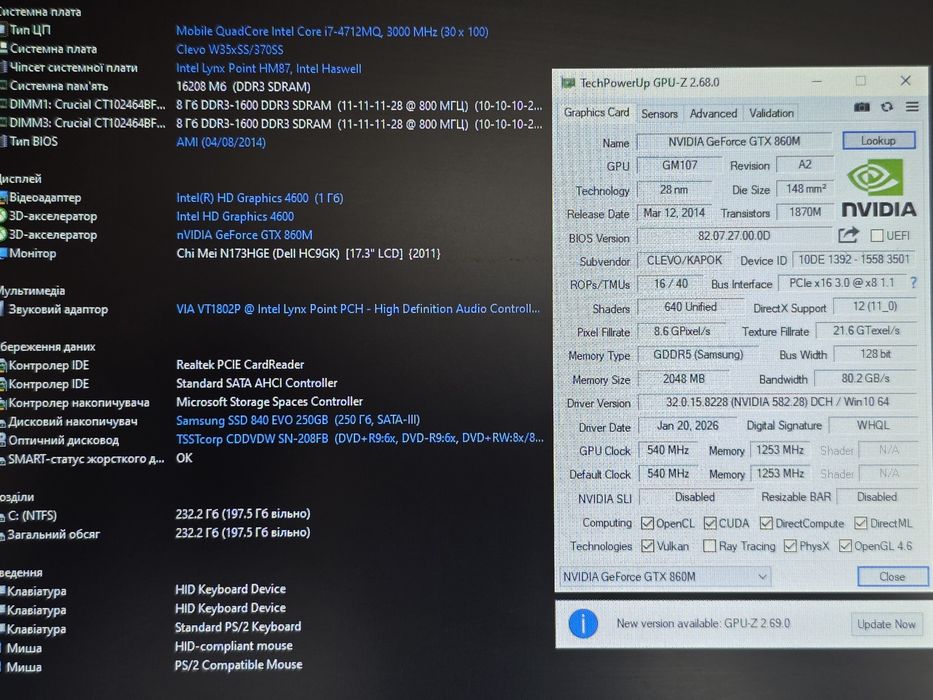Open the GPU-Z hamburger menu

click(912, 107)
